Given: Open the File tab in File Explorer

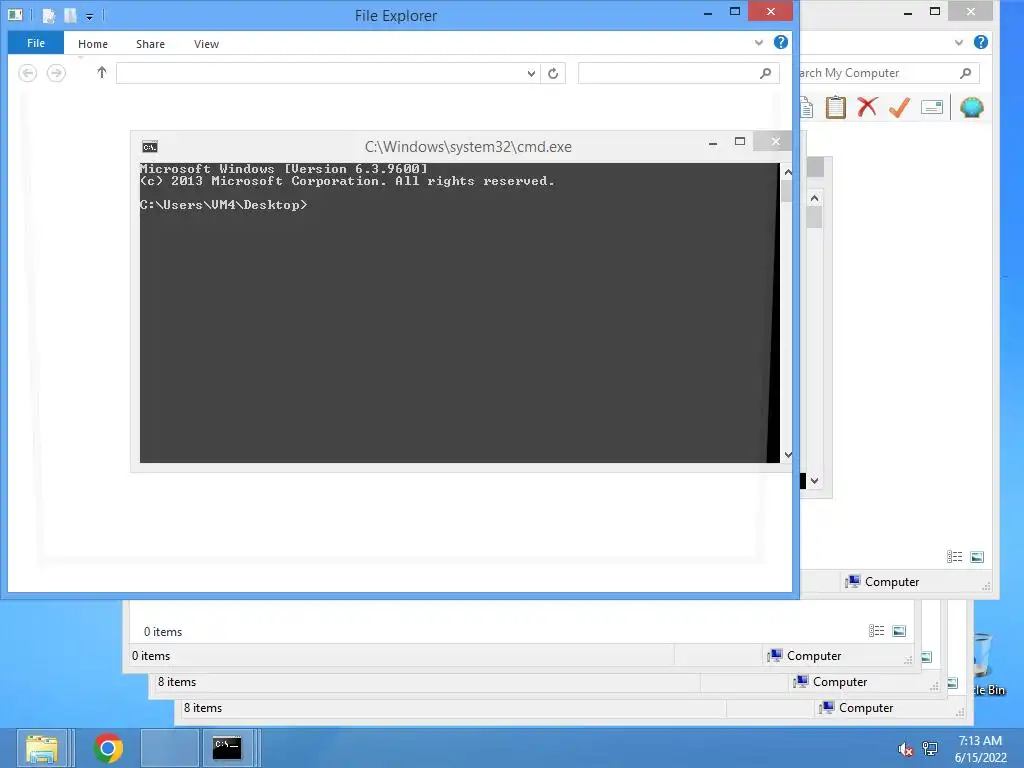Looking at the screenshot, I should point(36,43).
